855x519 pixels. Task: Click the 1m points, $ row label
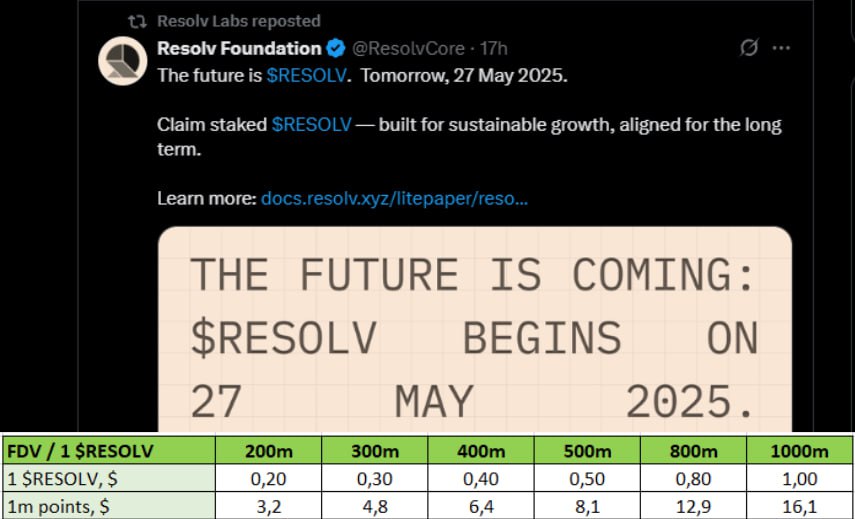click(109, 506)
